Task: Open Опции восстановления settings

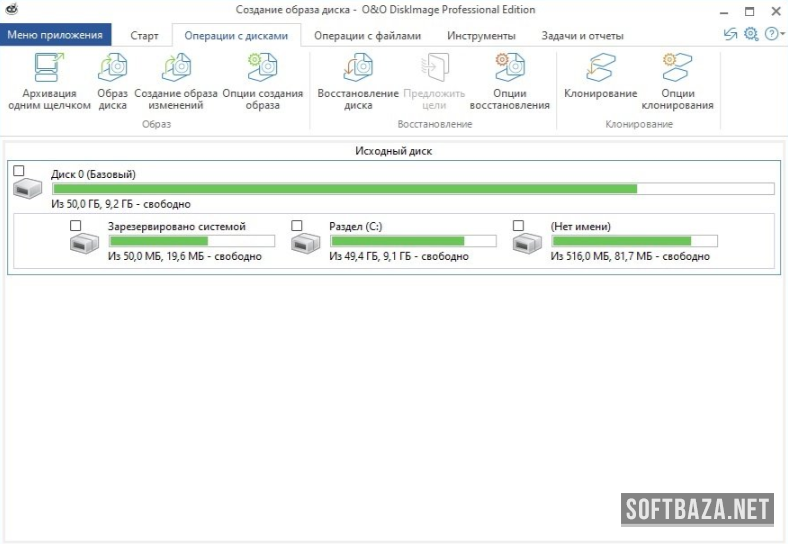Action: pos(509,69)
